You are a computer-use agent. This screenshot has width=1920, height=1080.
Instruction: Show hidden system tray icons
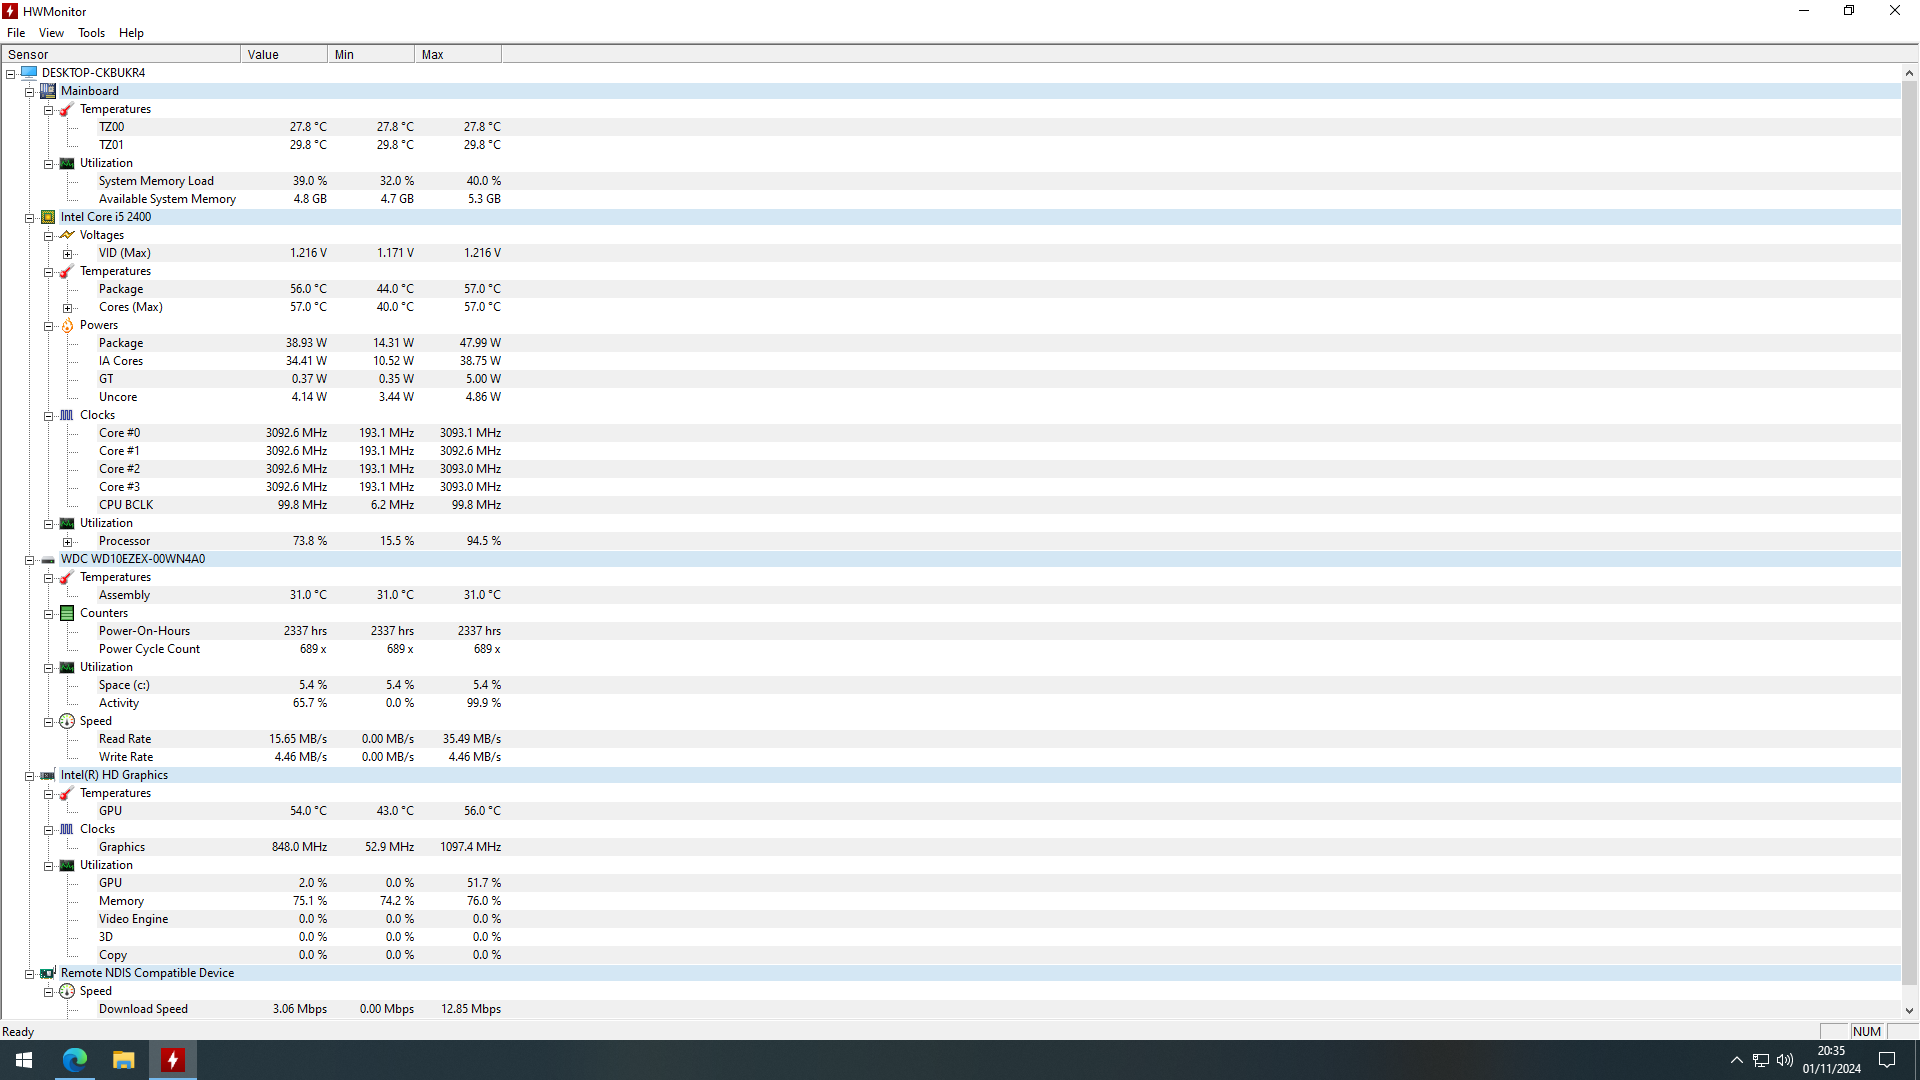coord(1737,1060)
